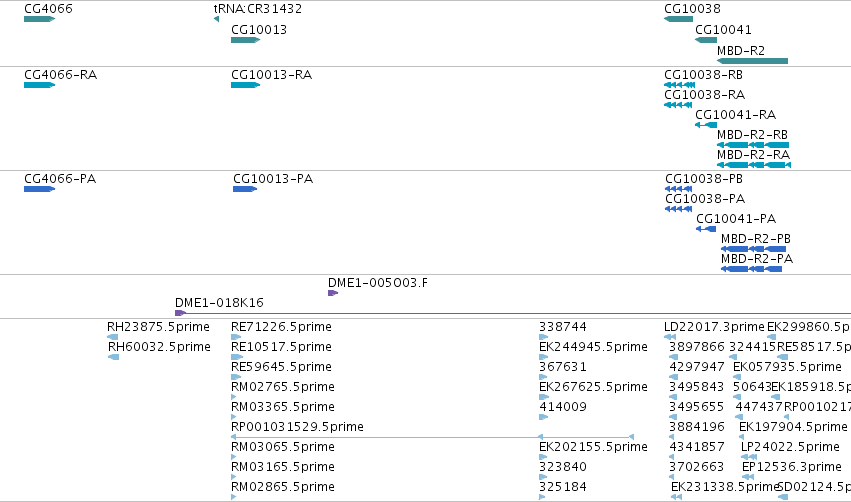
Task: Select the MBD-R2-RA transcript label
Action: [x=753, y=155]
